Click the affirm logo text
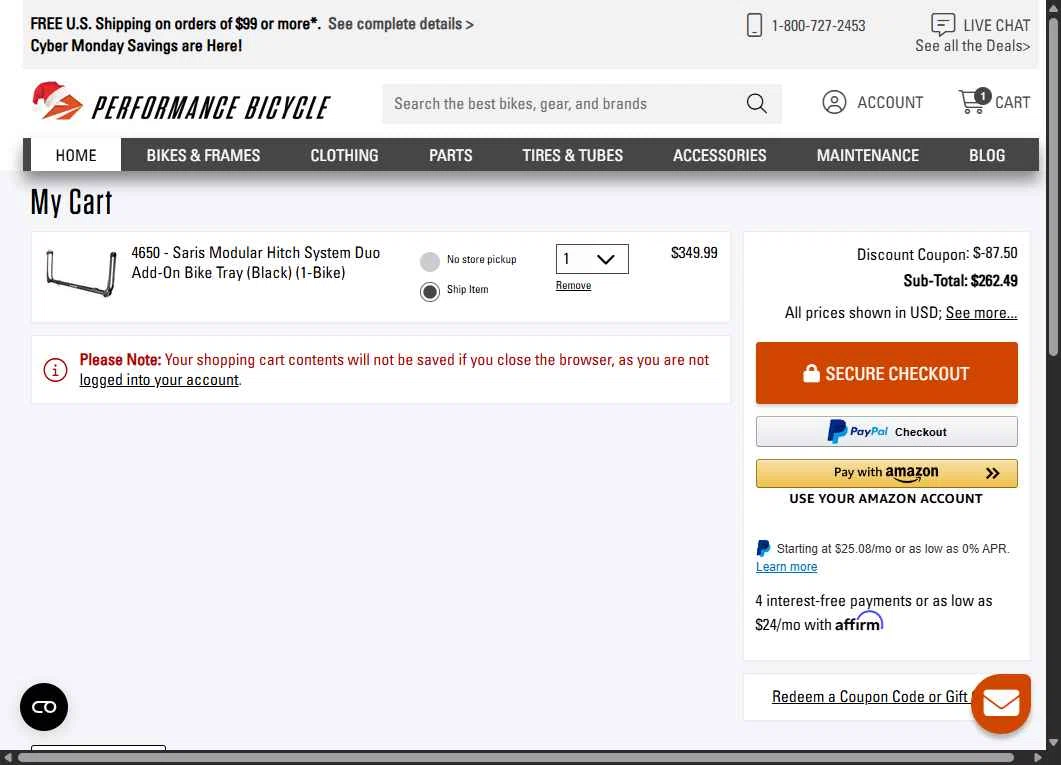This screenshot has width=1061, height=765. 859,622
